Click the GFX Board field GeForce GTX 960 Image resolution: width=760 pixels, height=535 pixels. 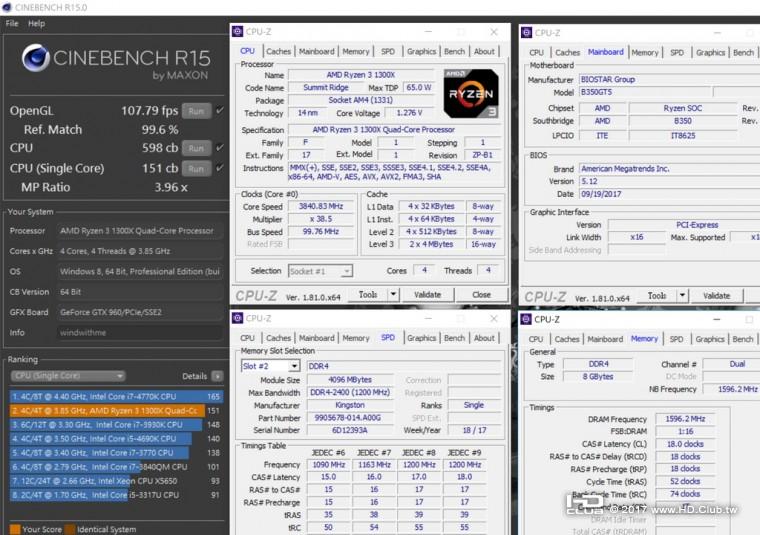coord(139,312)
